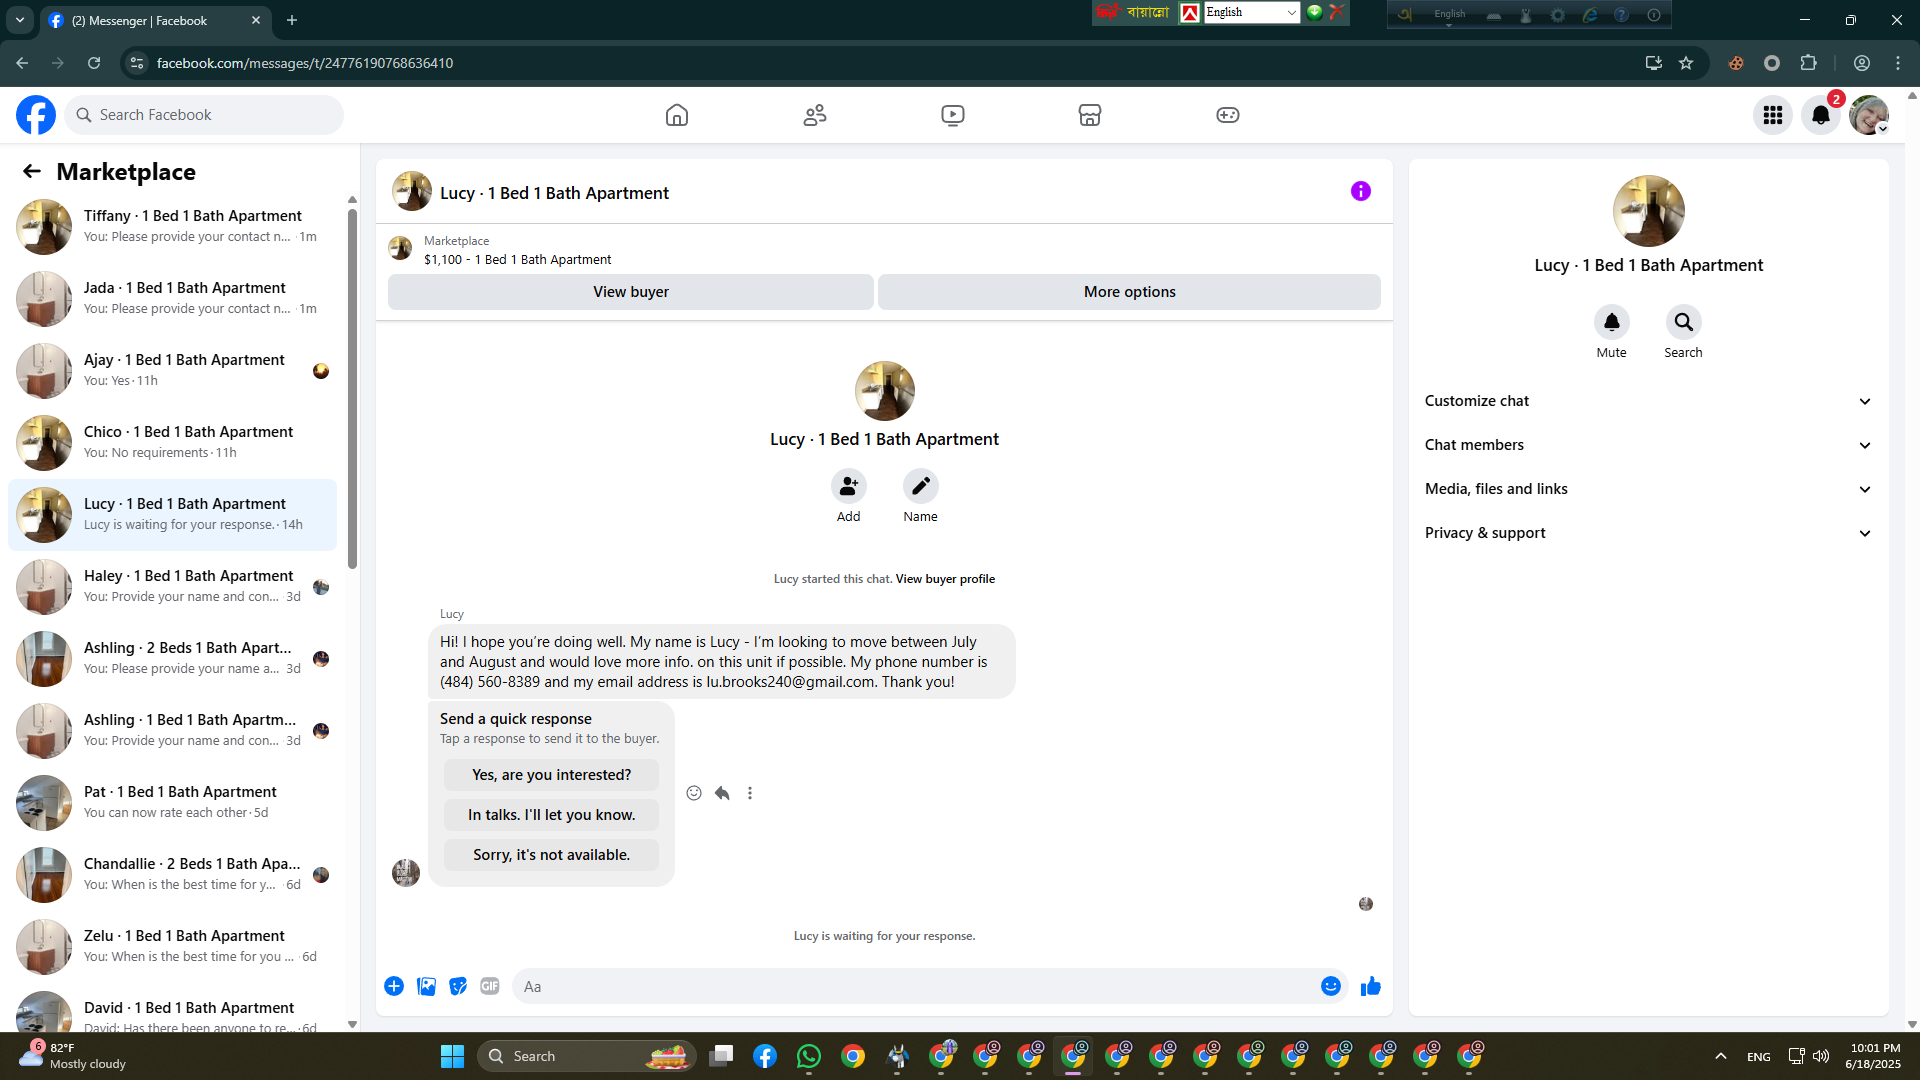
Task: Send a thumbs-up like
Action: [1371, 986]
